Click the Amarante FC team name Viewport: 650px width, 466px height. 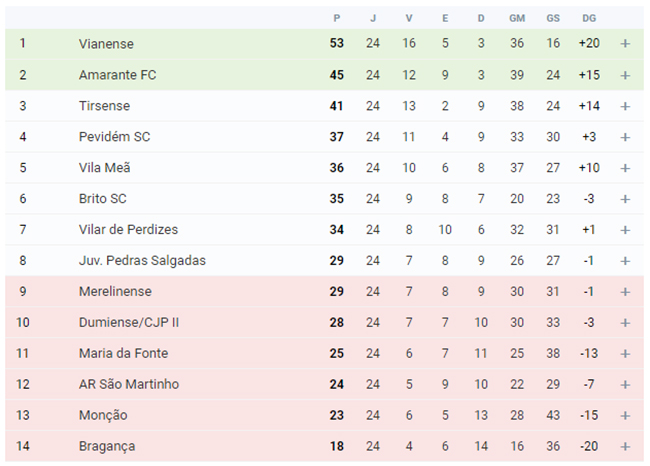tap(117, 75)
